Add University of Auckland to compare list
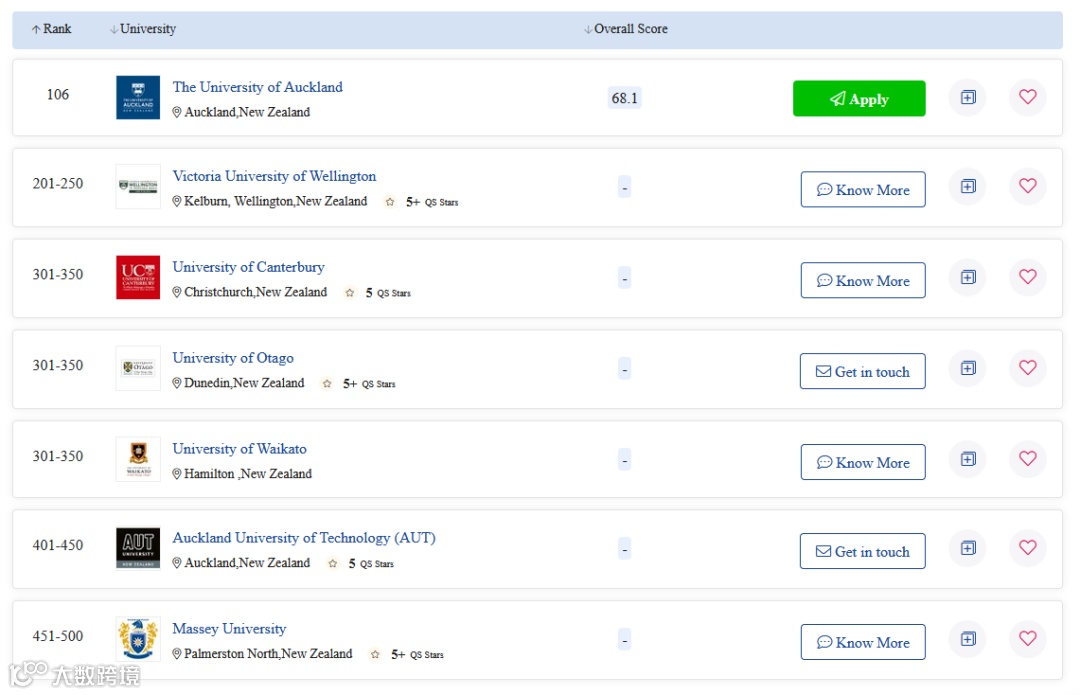The image size is (1080, 695). [x=967, y=98]
